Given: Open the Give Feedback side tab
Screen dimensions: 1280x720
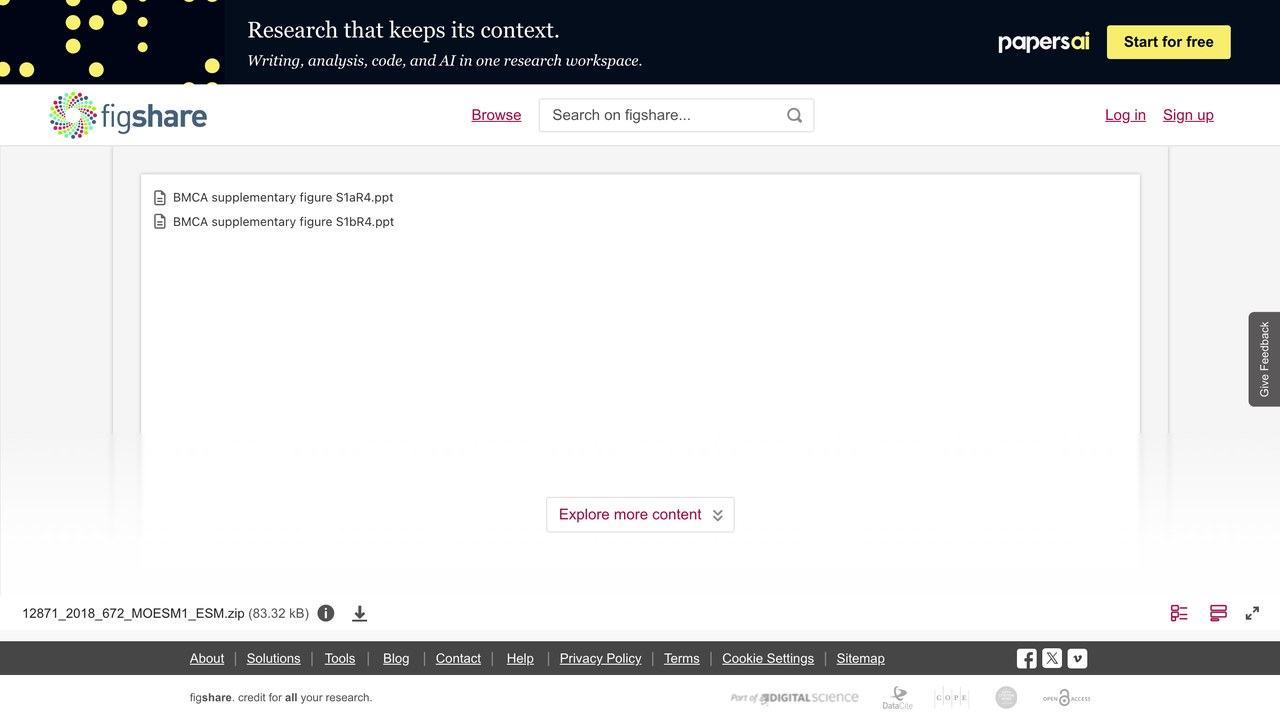Looking at the screenshot, I should 1264,359.
